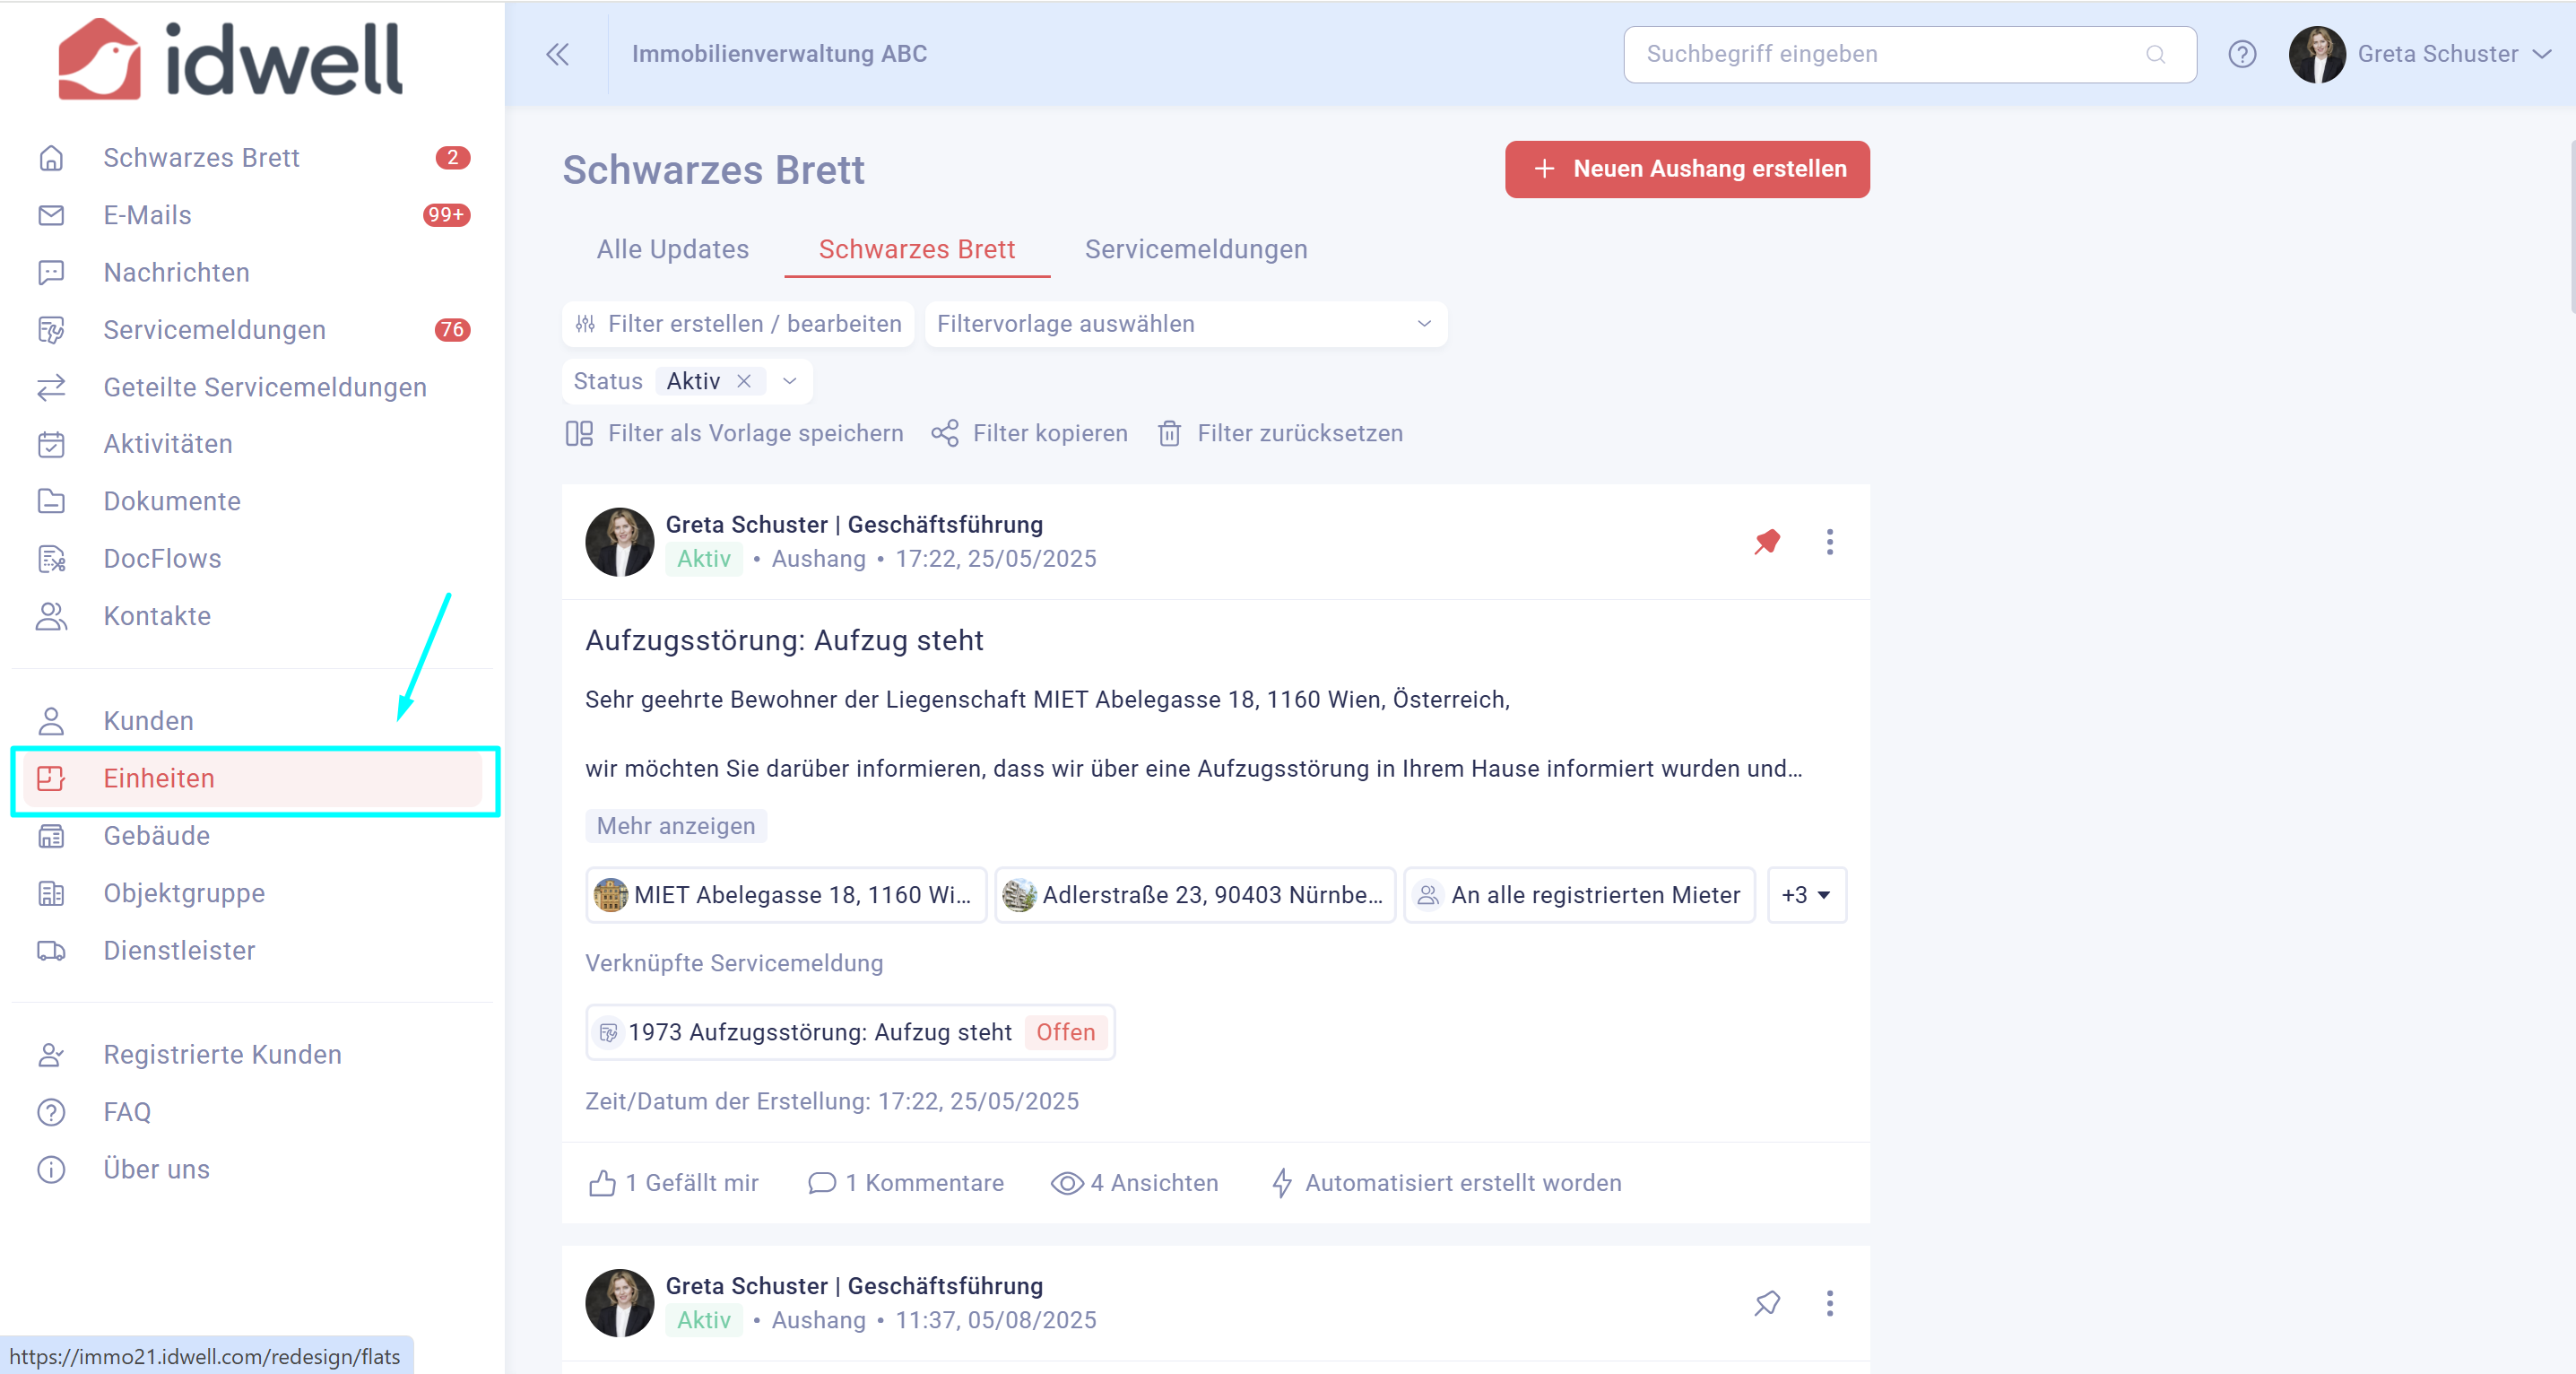Click the Kontakte people icon

point(51,616)
